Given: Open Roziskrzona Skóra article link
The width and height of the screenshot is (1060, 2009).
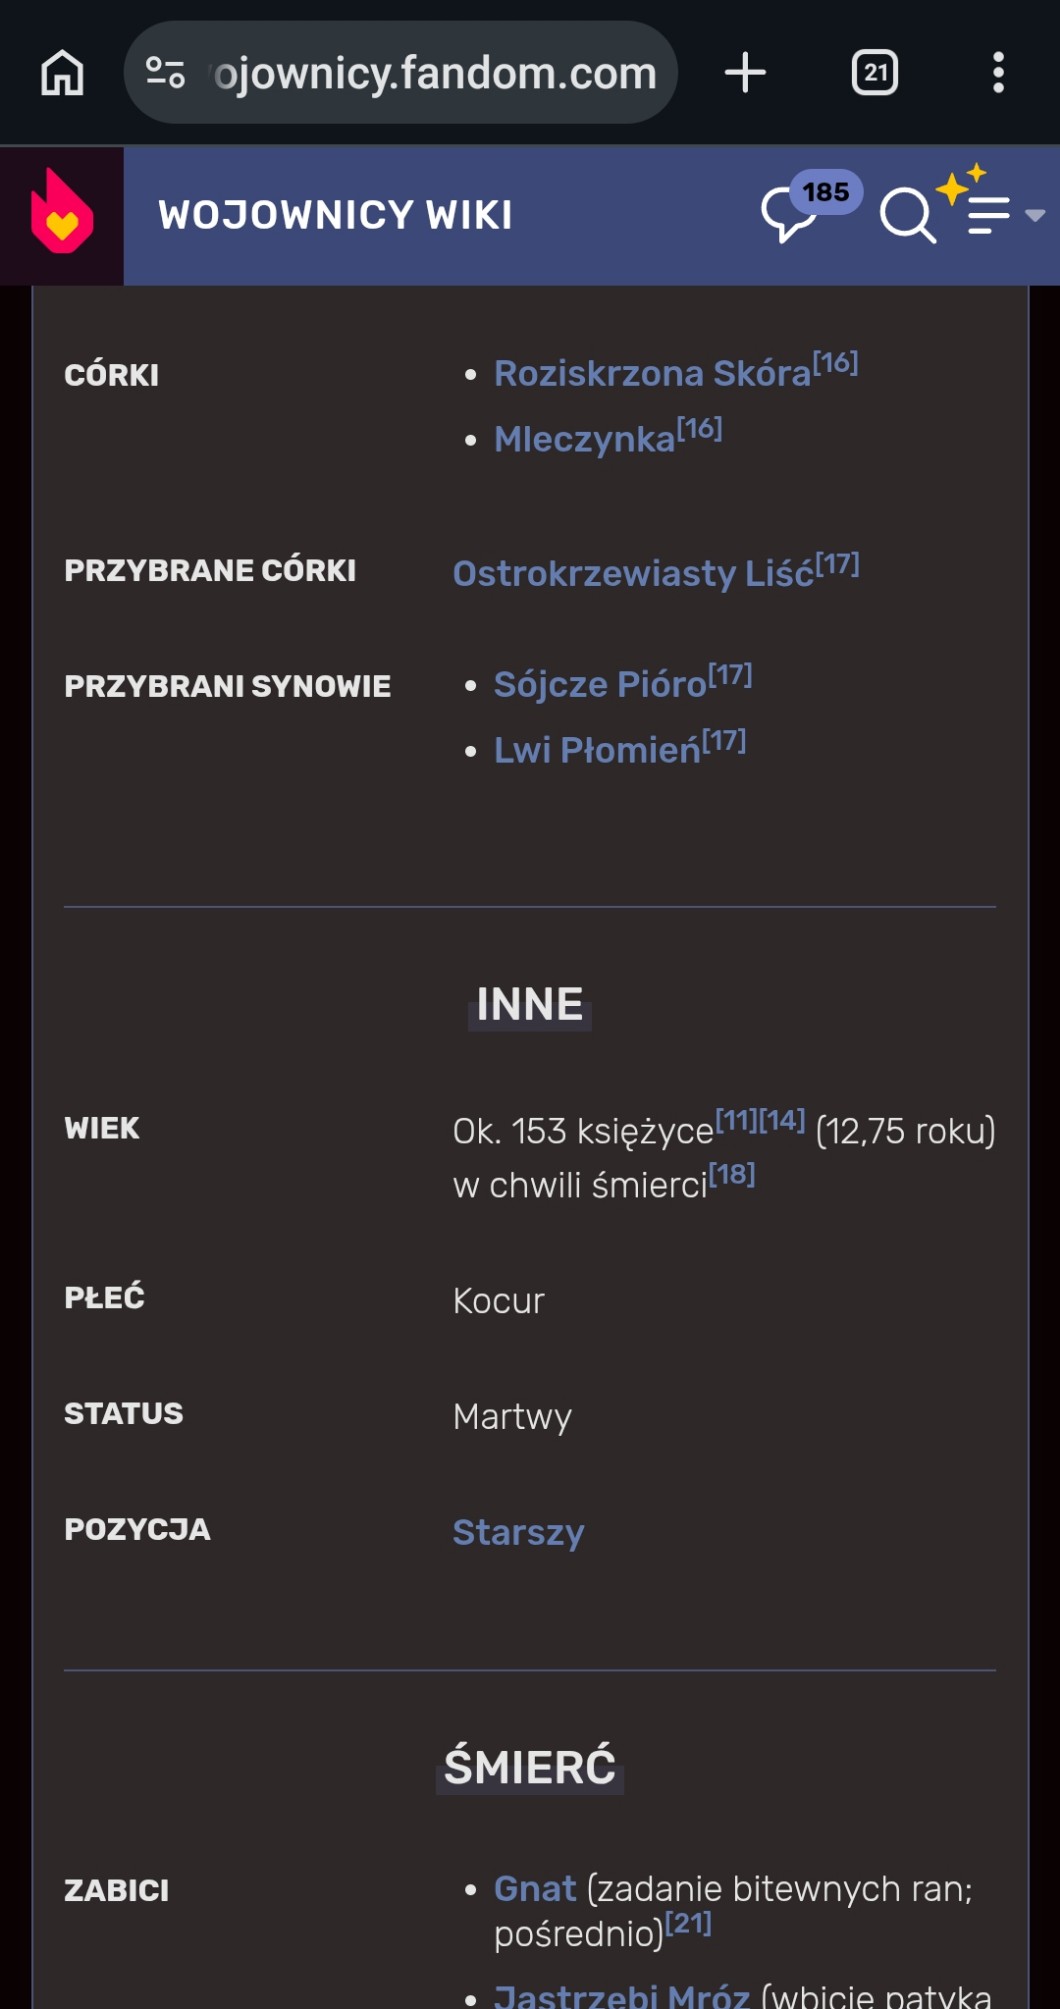Looking at the screenshot, I should [652, 374].
